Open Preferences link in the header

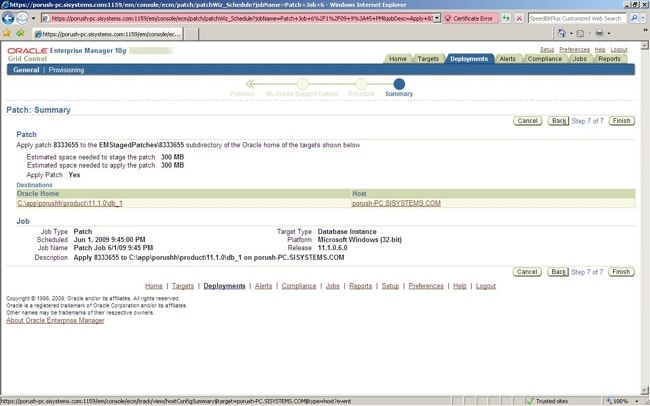(574, 50)
